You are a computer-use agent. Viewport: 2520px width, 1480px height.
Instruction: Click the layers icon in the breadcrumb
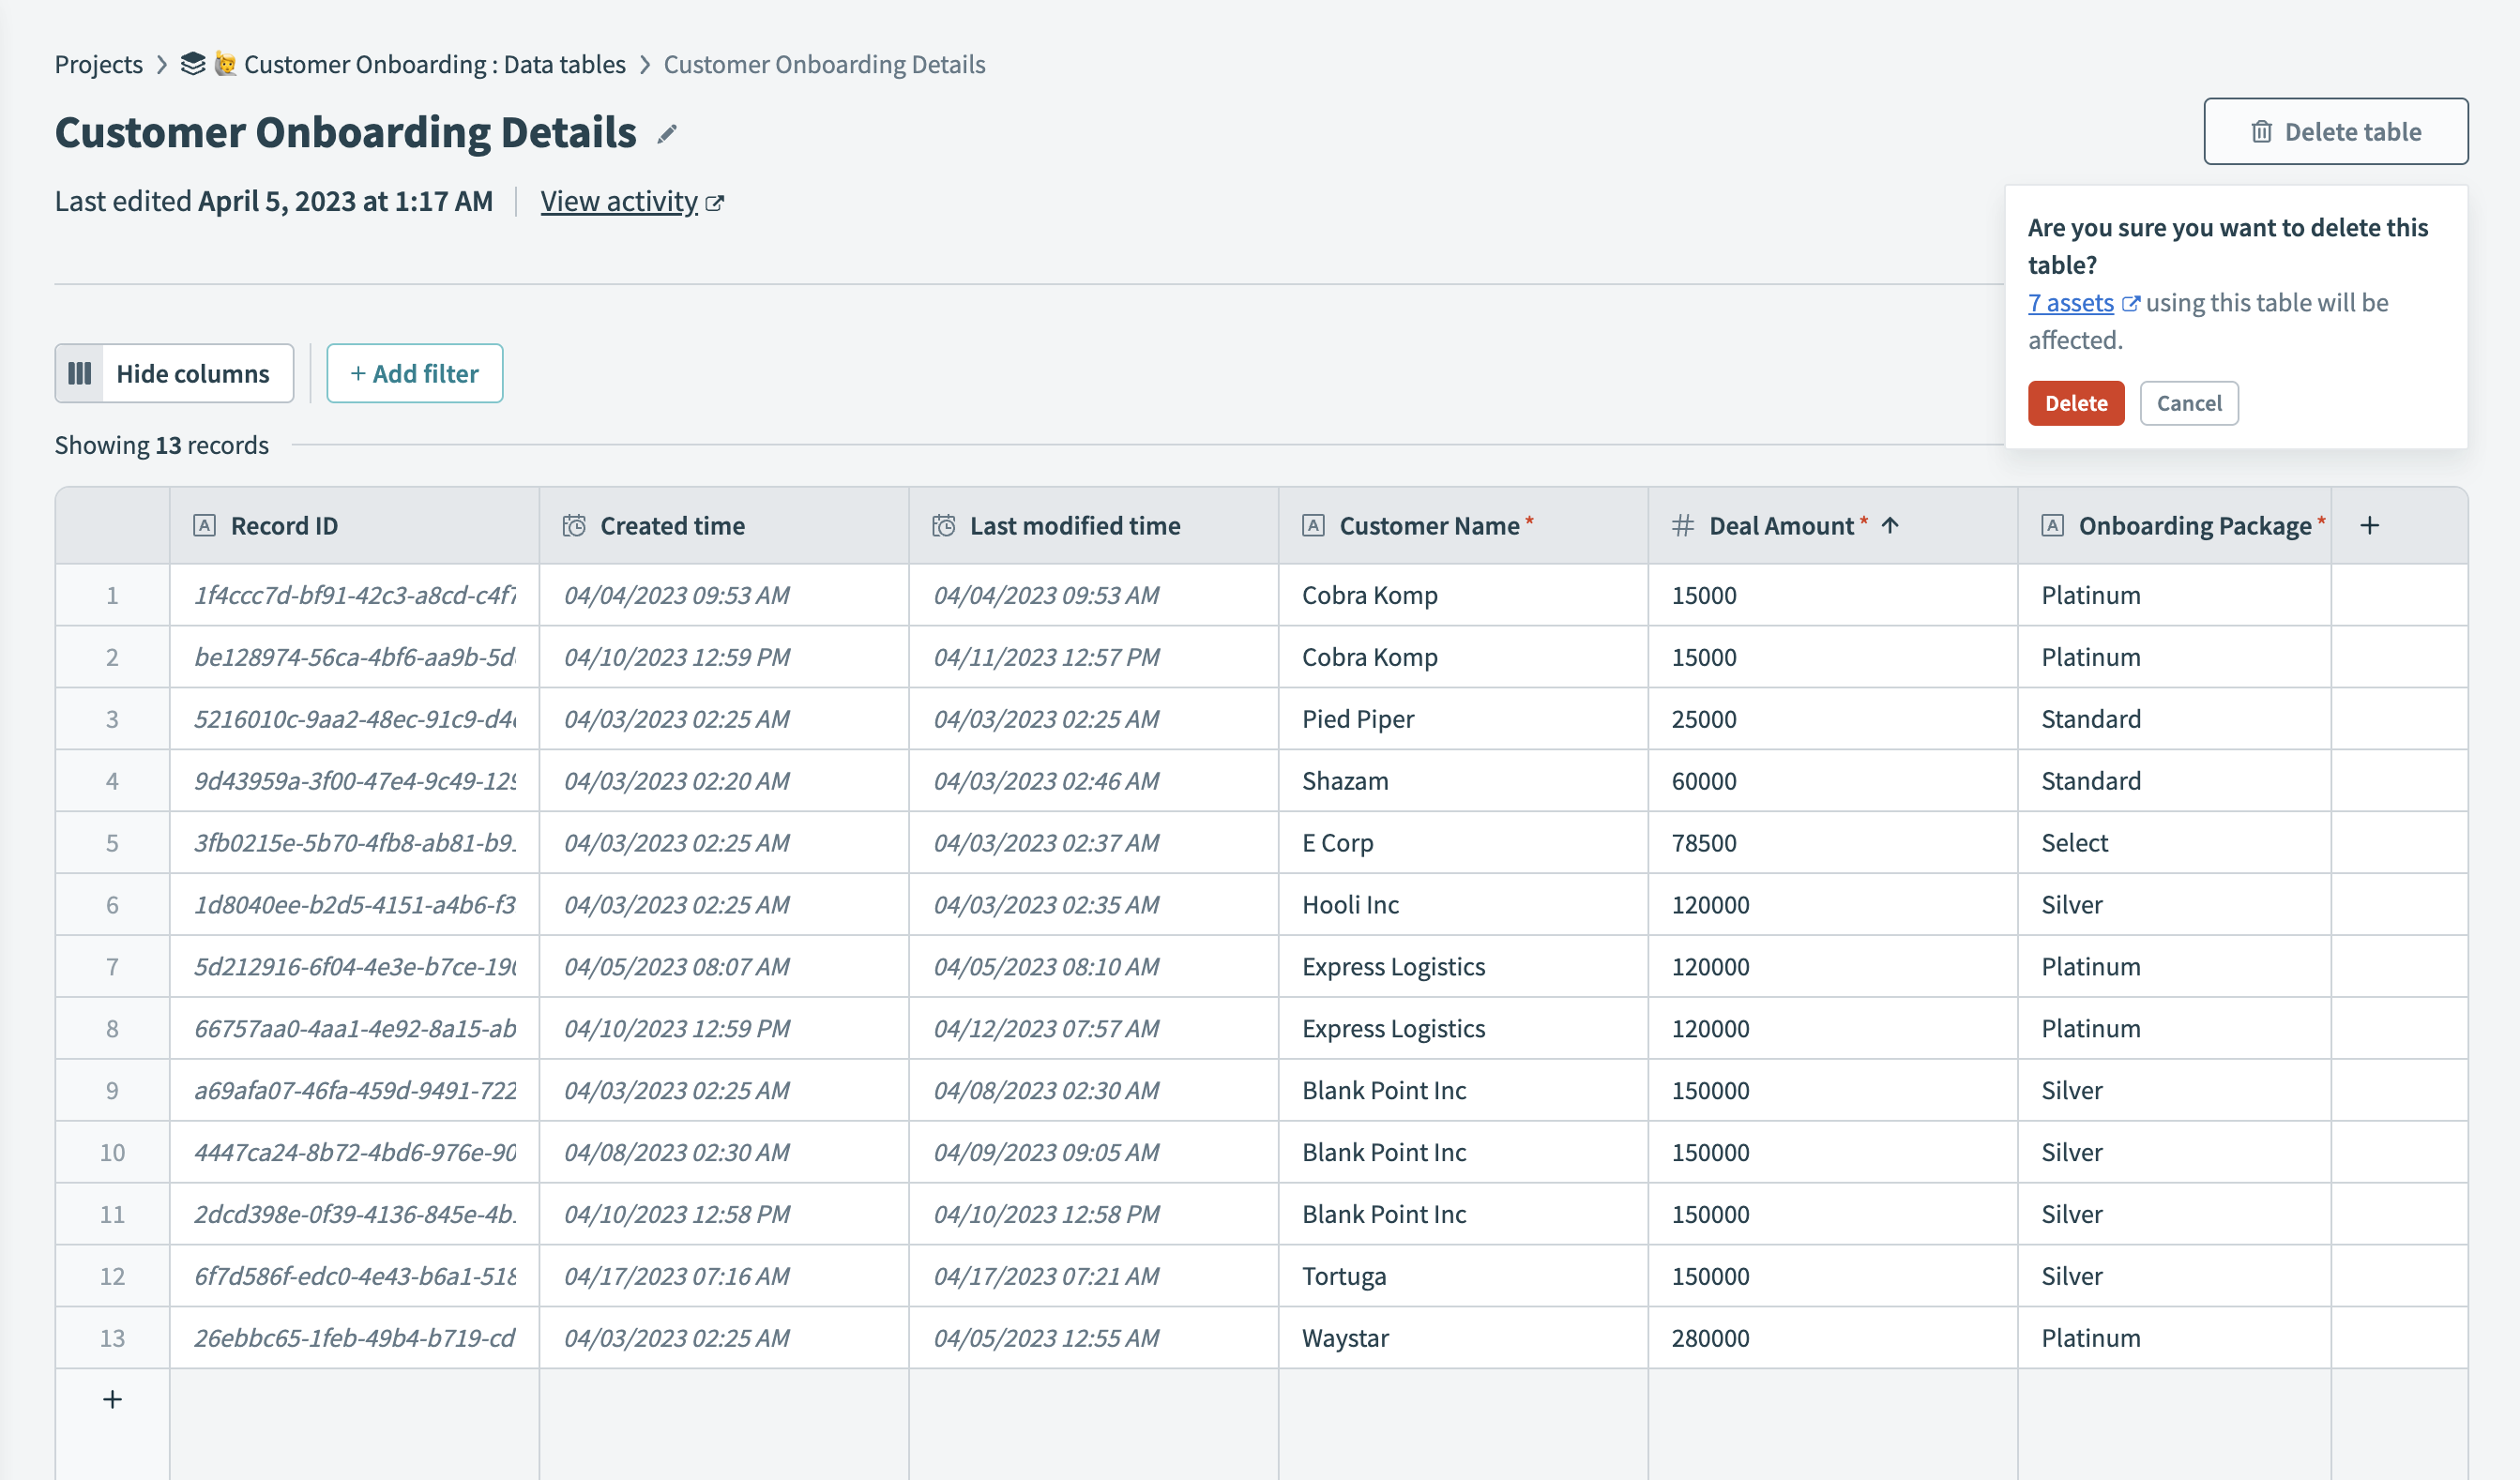pyautogui.click(x=191, y=63)
